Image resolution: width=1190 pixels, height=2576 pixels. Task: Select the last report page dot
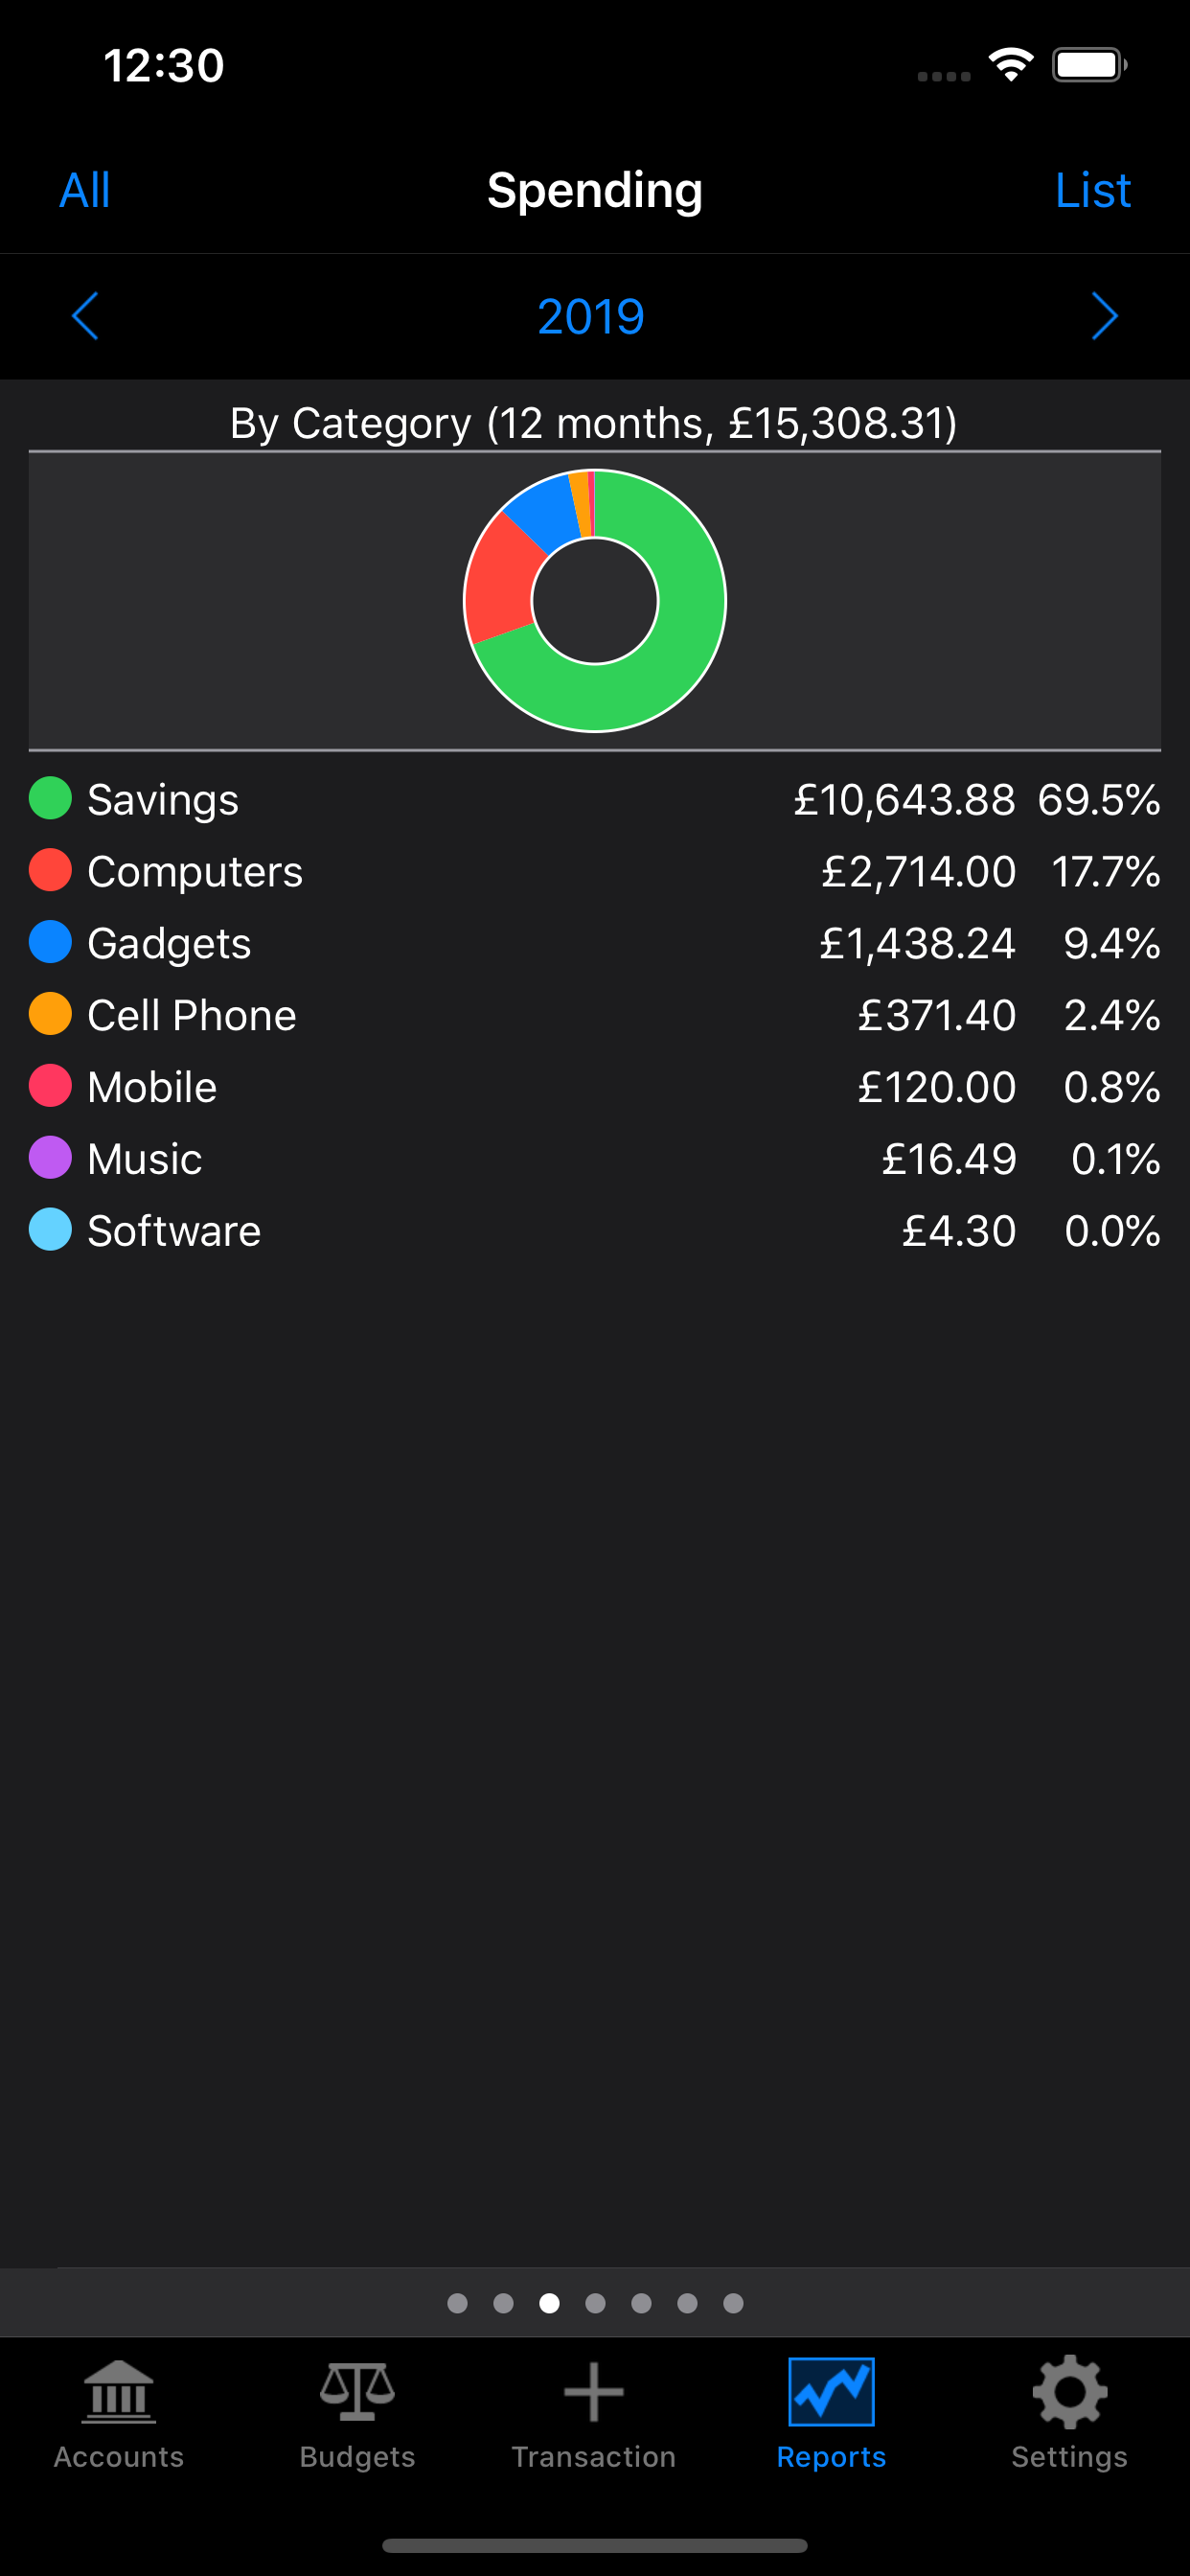pos(733,2303)
